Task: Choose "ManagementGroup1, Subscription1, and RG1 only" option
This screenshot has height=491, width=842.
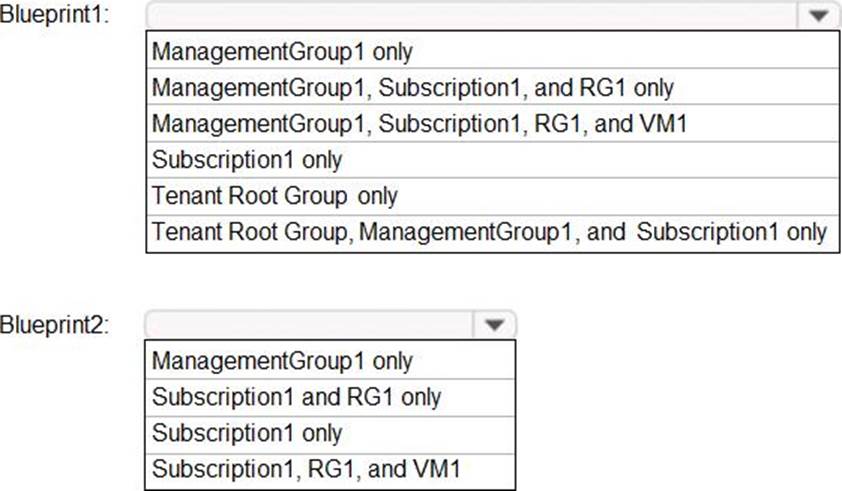Action: click(x=412, y=87)
